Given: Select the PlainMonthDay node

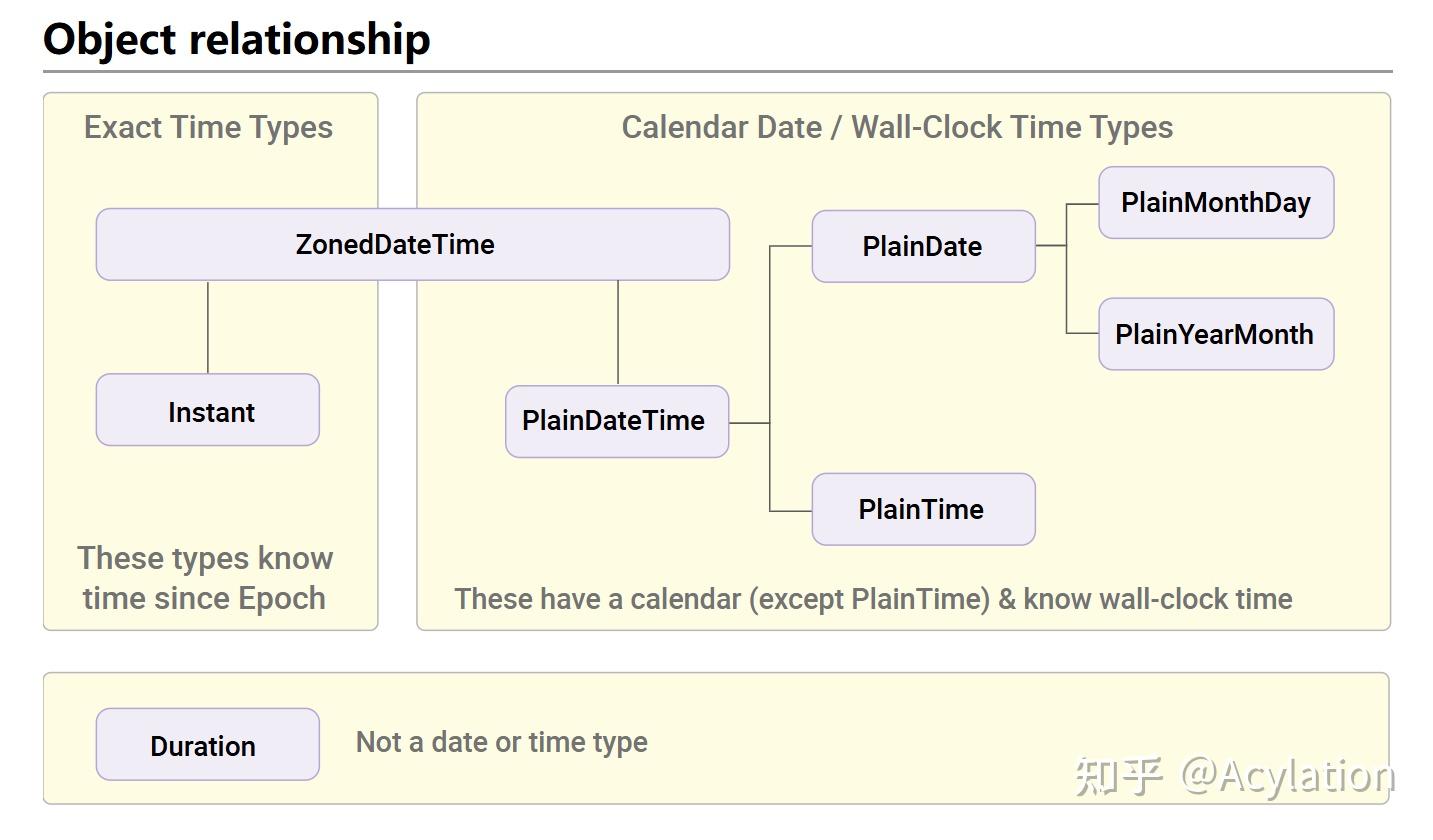Looking at the screenshot, I should click(1216, 202).
